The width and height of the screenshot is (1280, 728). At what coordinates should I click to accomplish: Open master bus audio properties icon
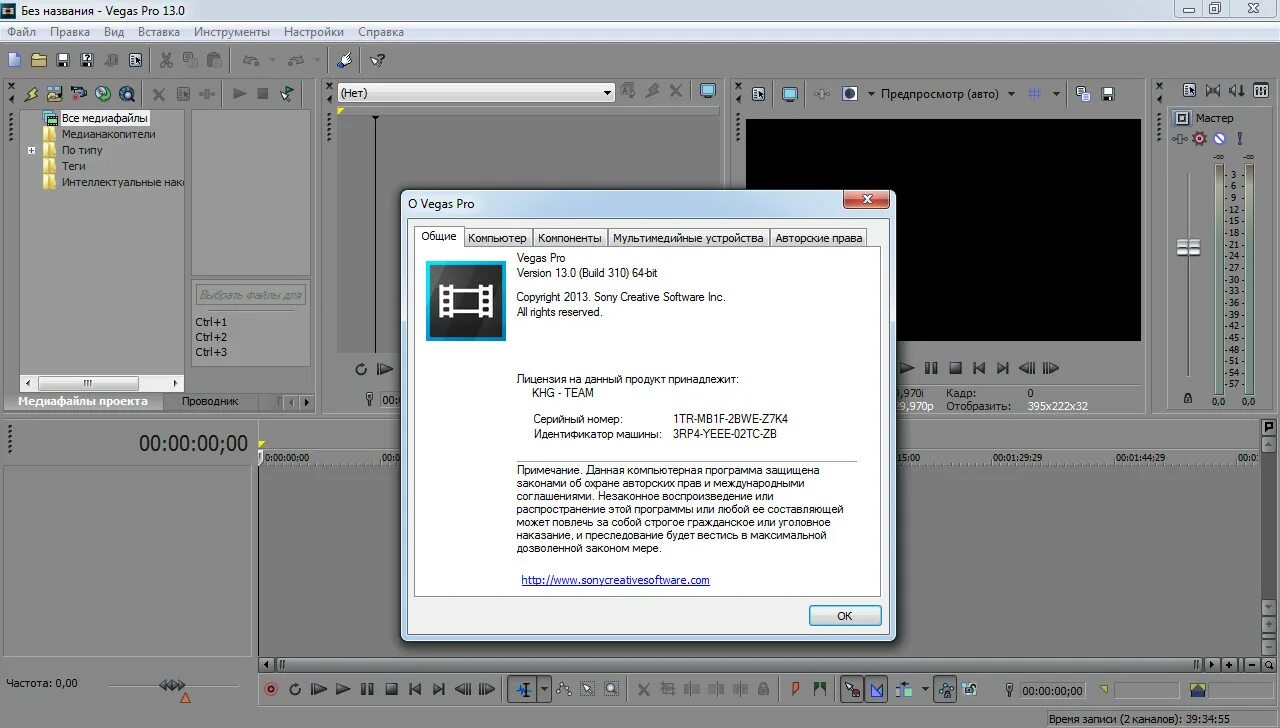tap(1189, 90)
